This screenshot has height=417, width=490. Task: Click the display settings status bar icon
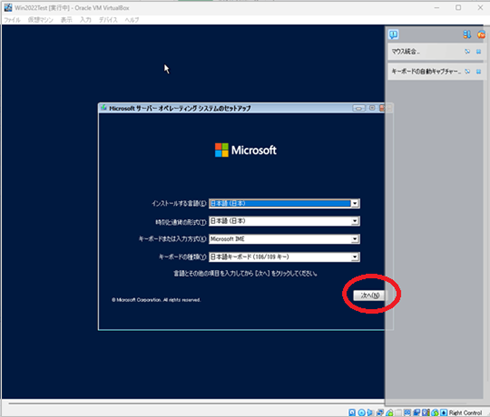pos(407,413)
